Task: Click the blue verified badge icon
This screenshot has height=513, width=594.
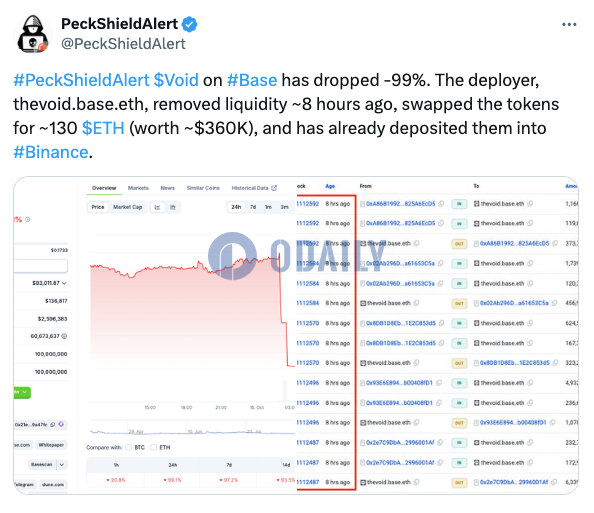Action: coord(189,25)
